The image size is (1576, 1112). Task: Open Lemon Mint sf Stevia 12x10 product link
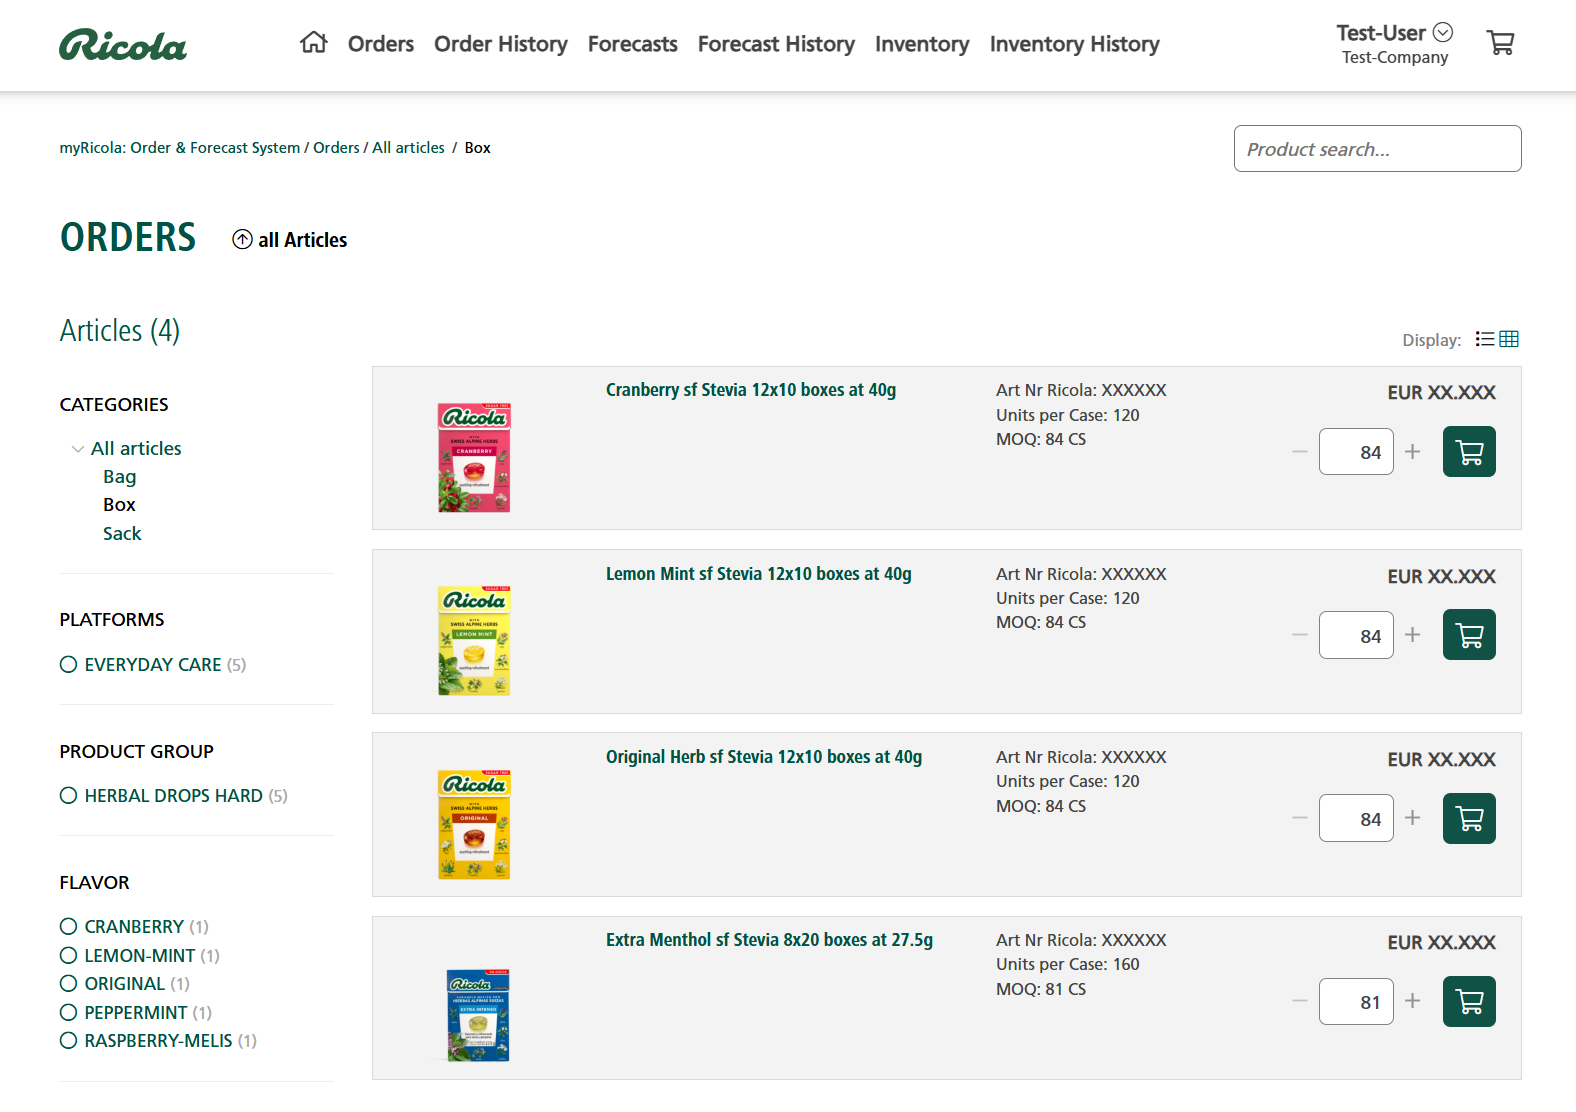759,574
